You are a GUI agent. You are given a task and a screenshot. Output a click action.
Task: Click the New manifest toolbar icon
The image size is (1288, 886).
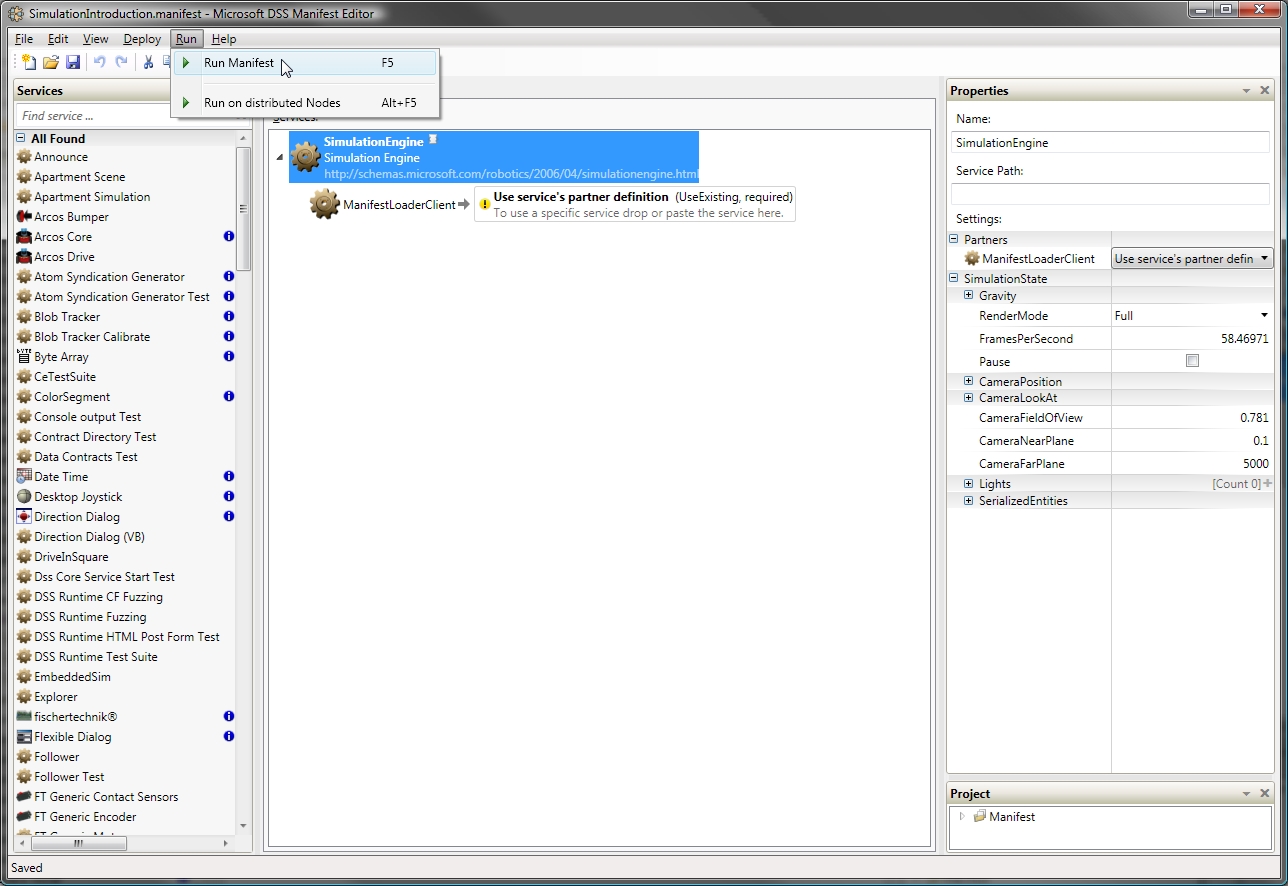pos(29,62)
